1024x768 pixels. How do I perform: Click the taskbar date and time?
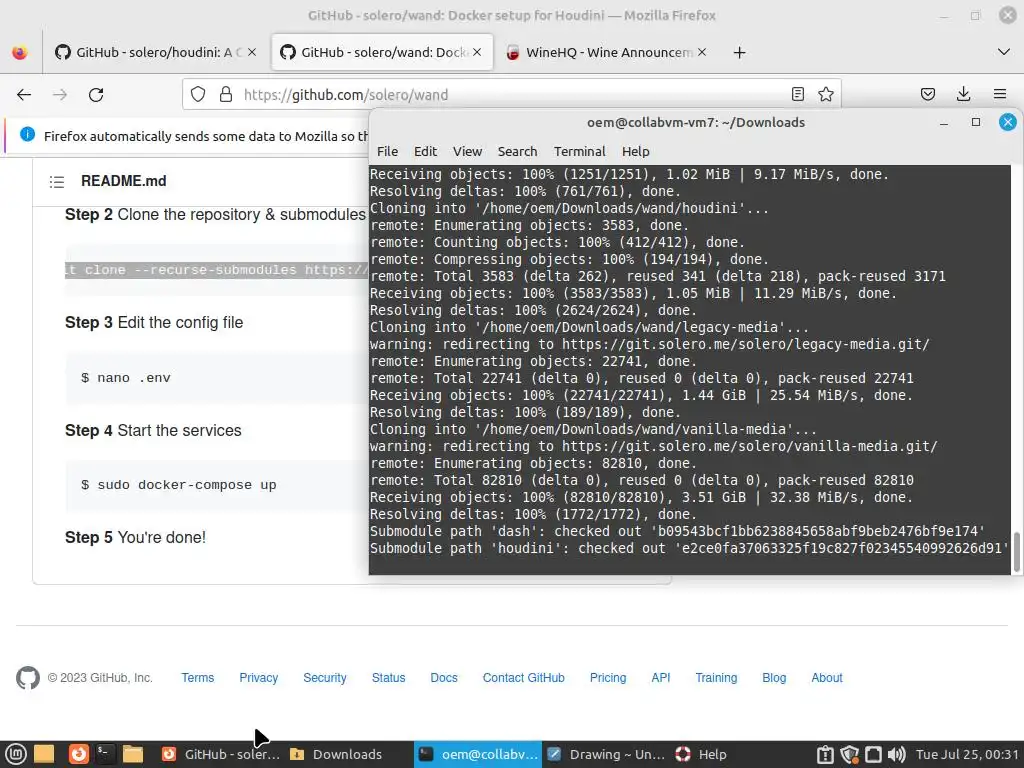pyautogui.click(x=967, y=754)
